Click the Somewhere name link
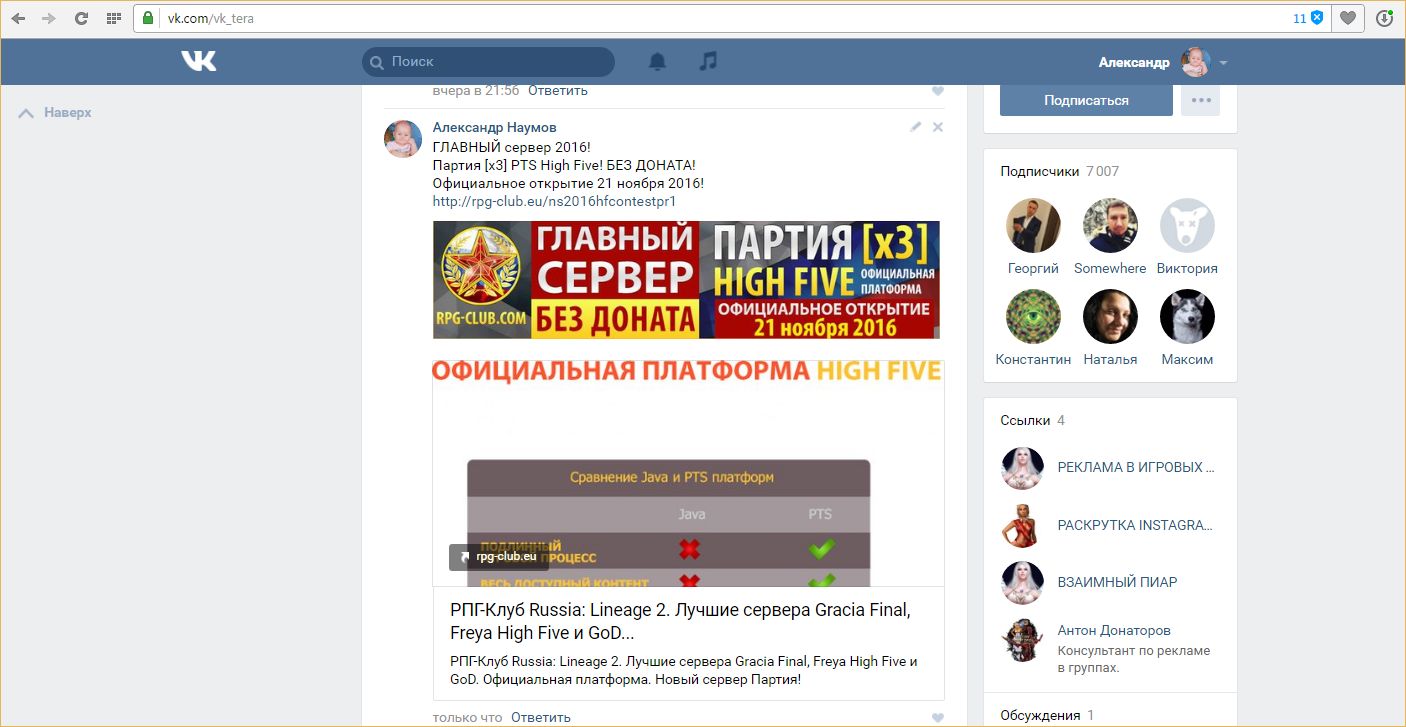The height and width of the screenshot is (727, 1406). [1110, 268]
